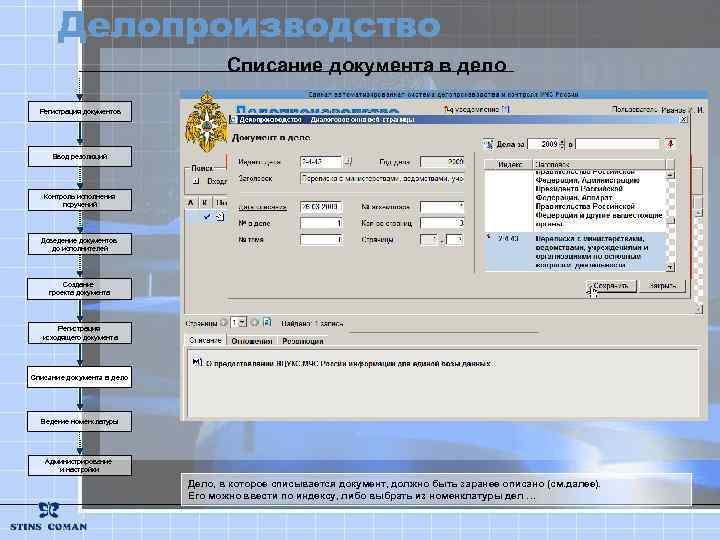The height and width of the screenshot is (540, 720).
Task: Click the '№ в деле' field
Action: pos(321,223)
